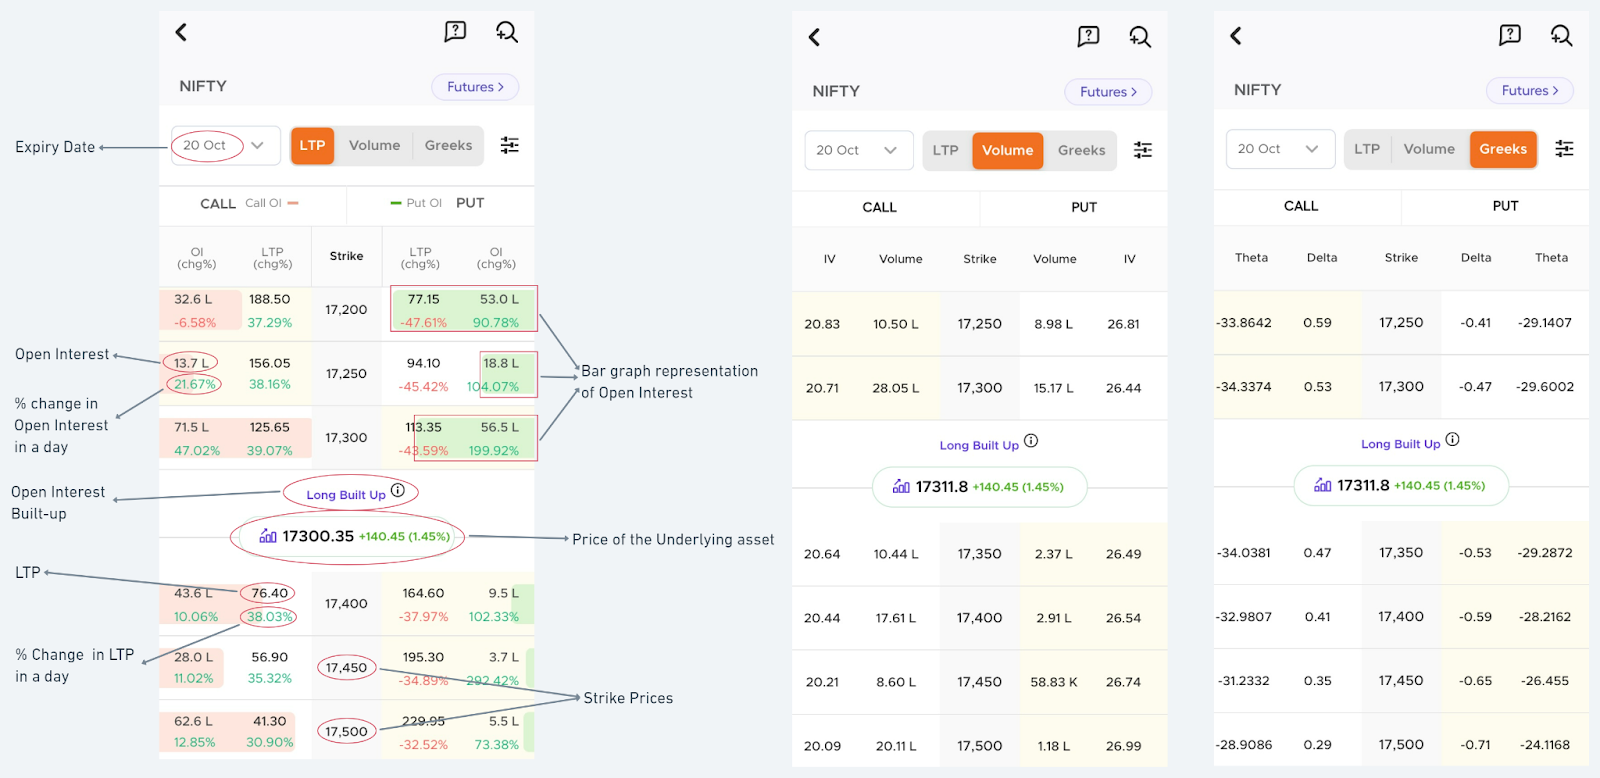Click put theta -29.6002 in right panel
This screenshot has width=1600, height=778.
tap(1545, 387)
